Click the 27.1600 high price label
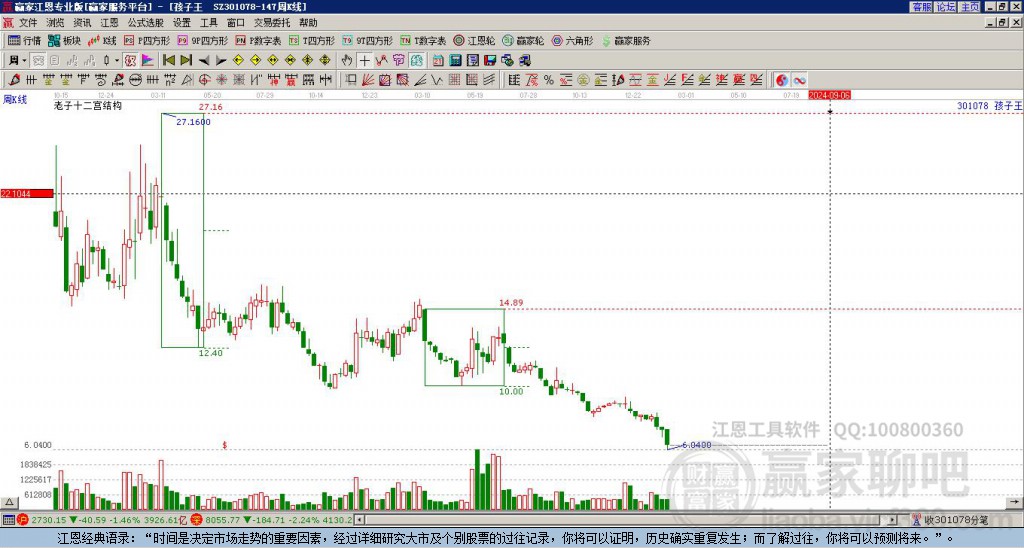This screenshot has height=548, width=1024. pos(193,122)
